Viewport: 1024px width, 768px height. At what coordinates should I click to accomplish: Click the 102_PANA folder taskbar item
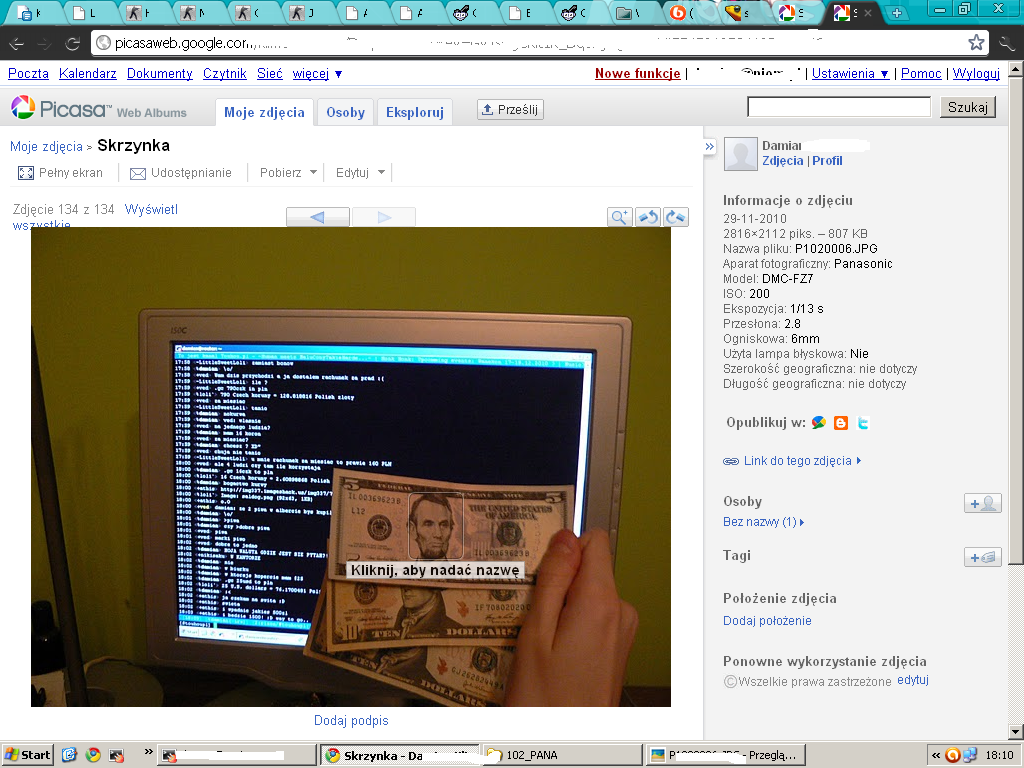[563, 755]
